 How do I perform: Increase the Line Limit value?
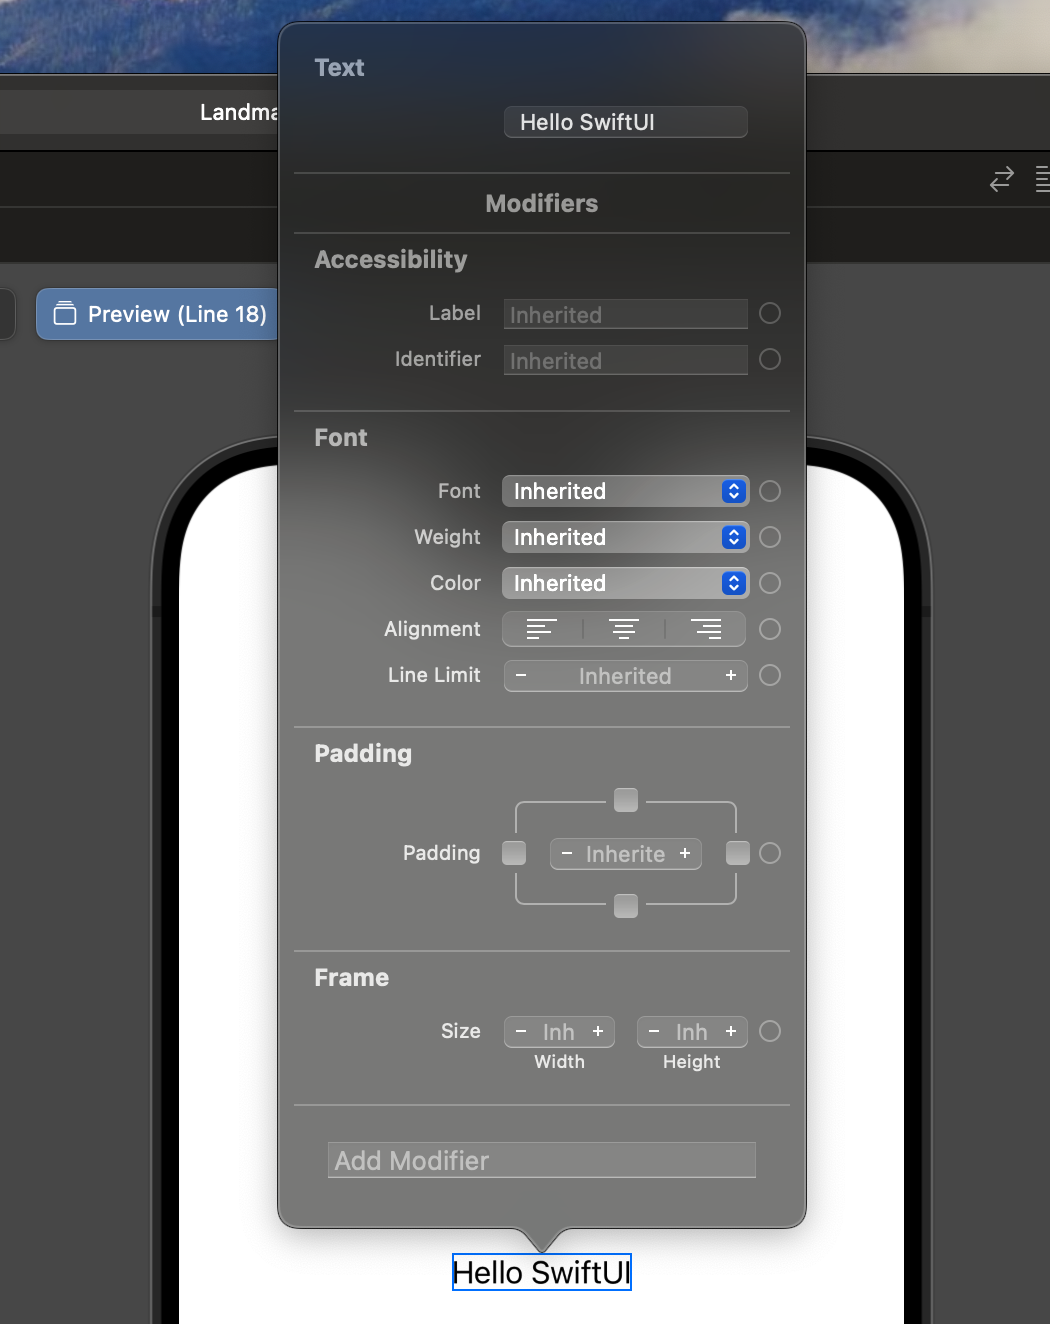coord(731,676)
